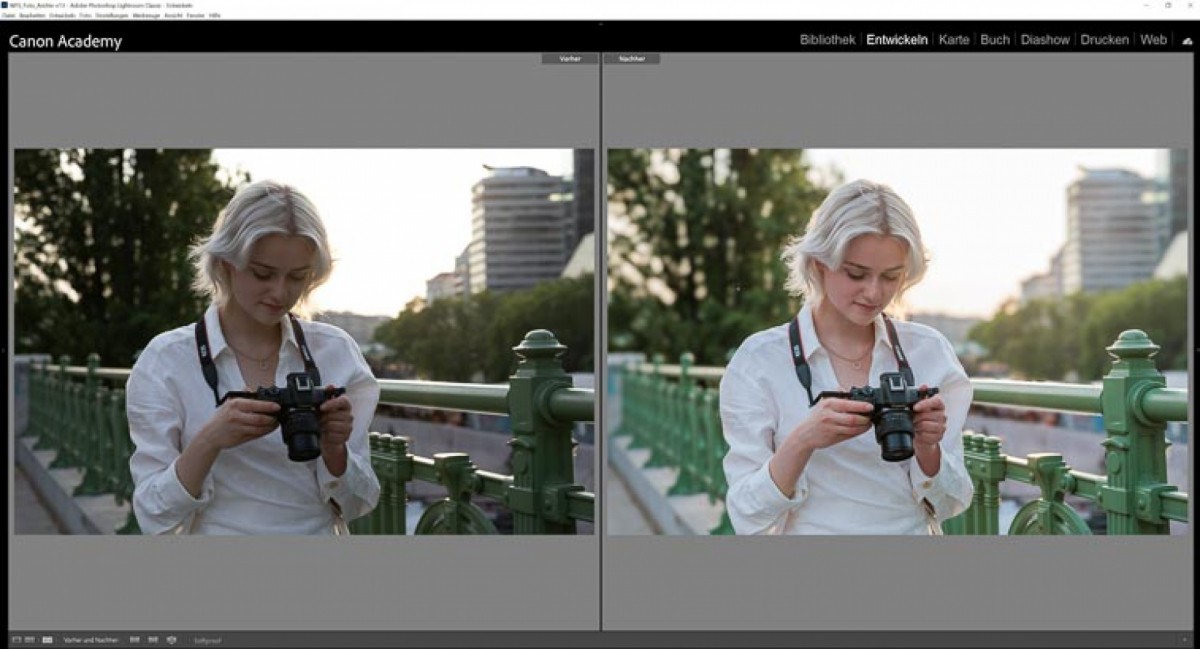The width and height of the screenshot is (1200, 649).
Task: Click the Canon Academy identity plate
Action: pyautogui.click(x=65, y=41)
